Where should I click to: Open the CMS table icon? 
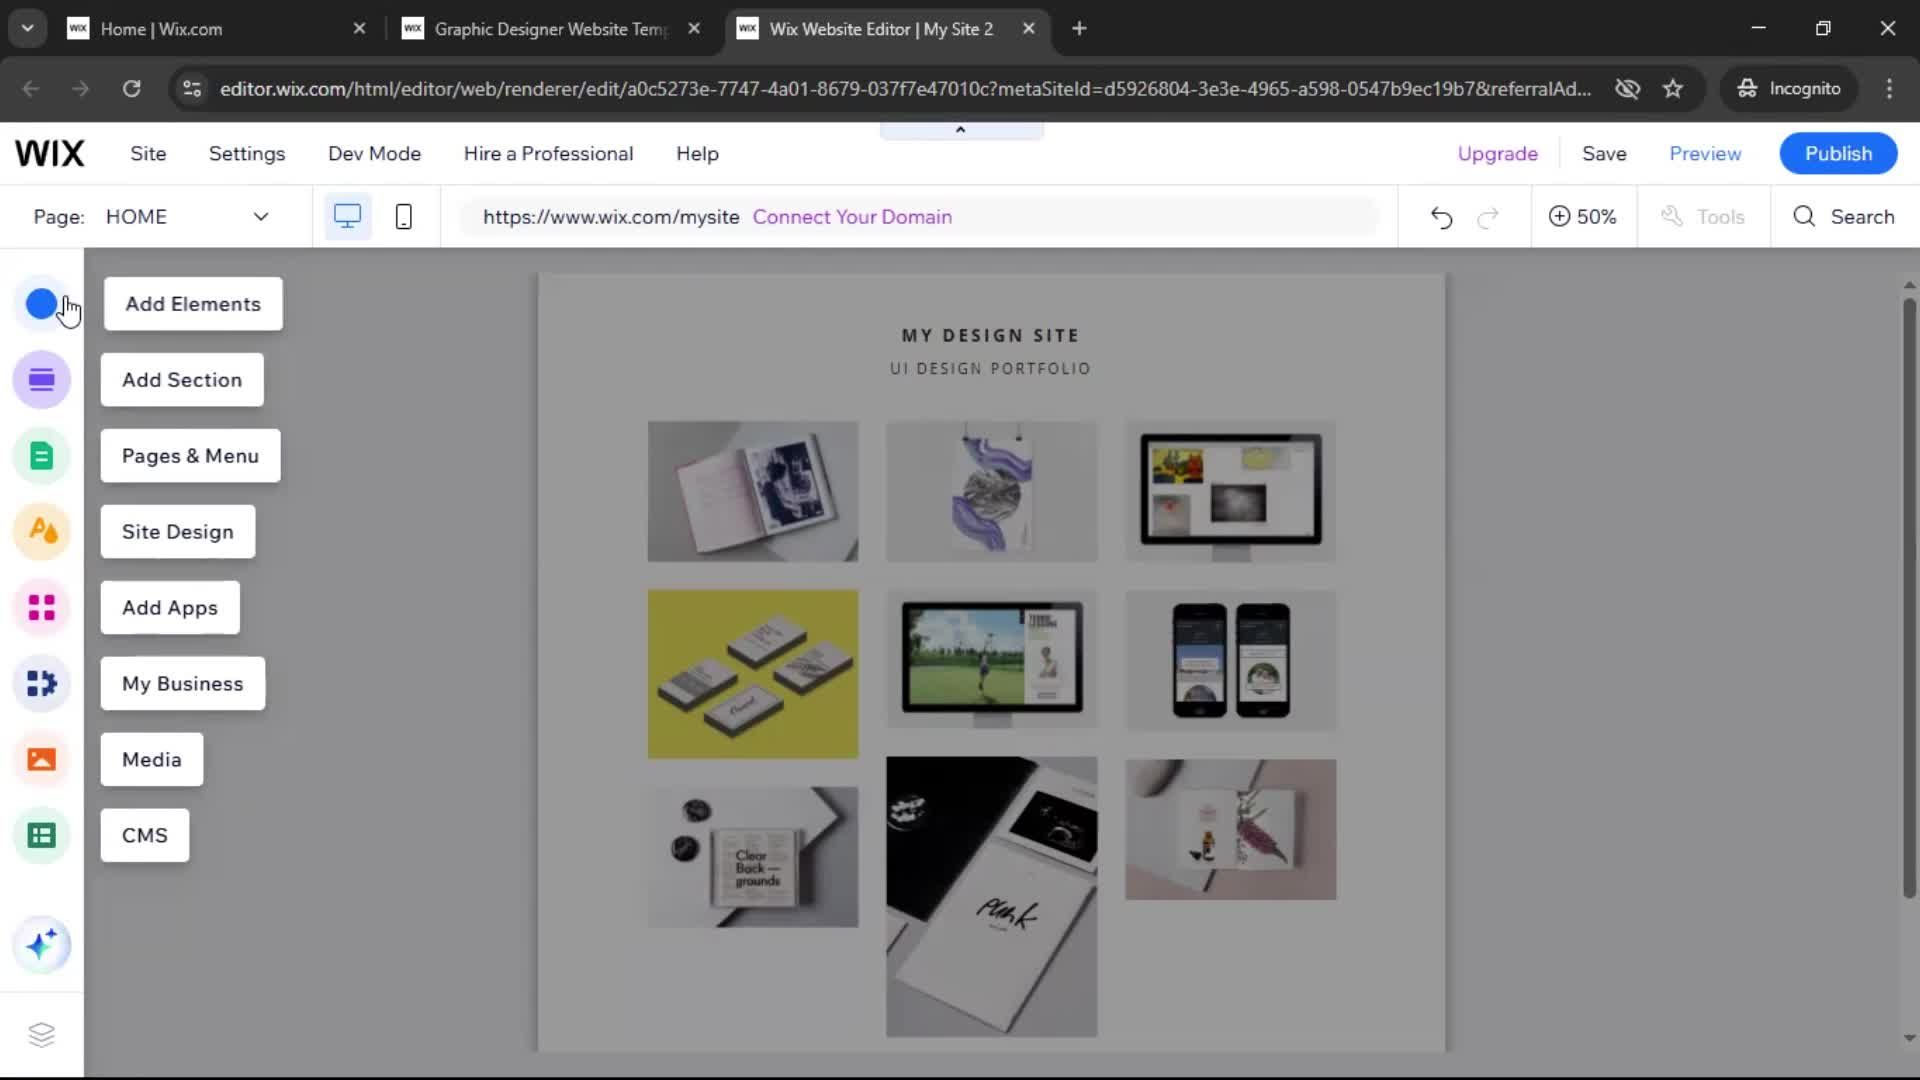[41, 835]
